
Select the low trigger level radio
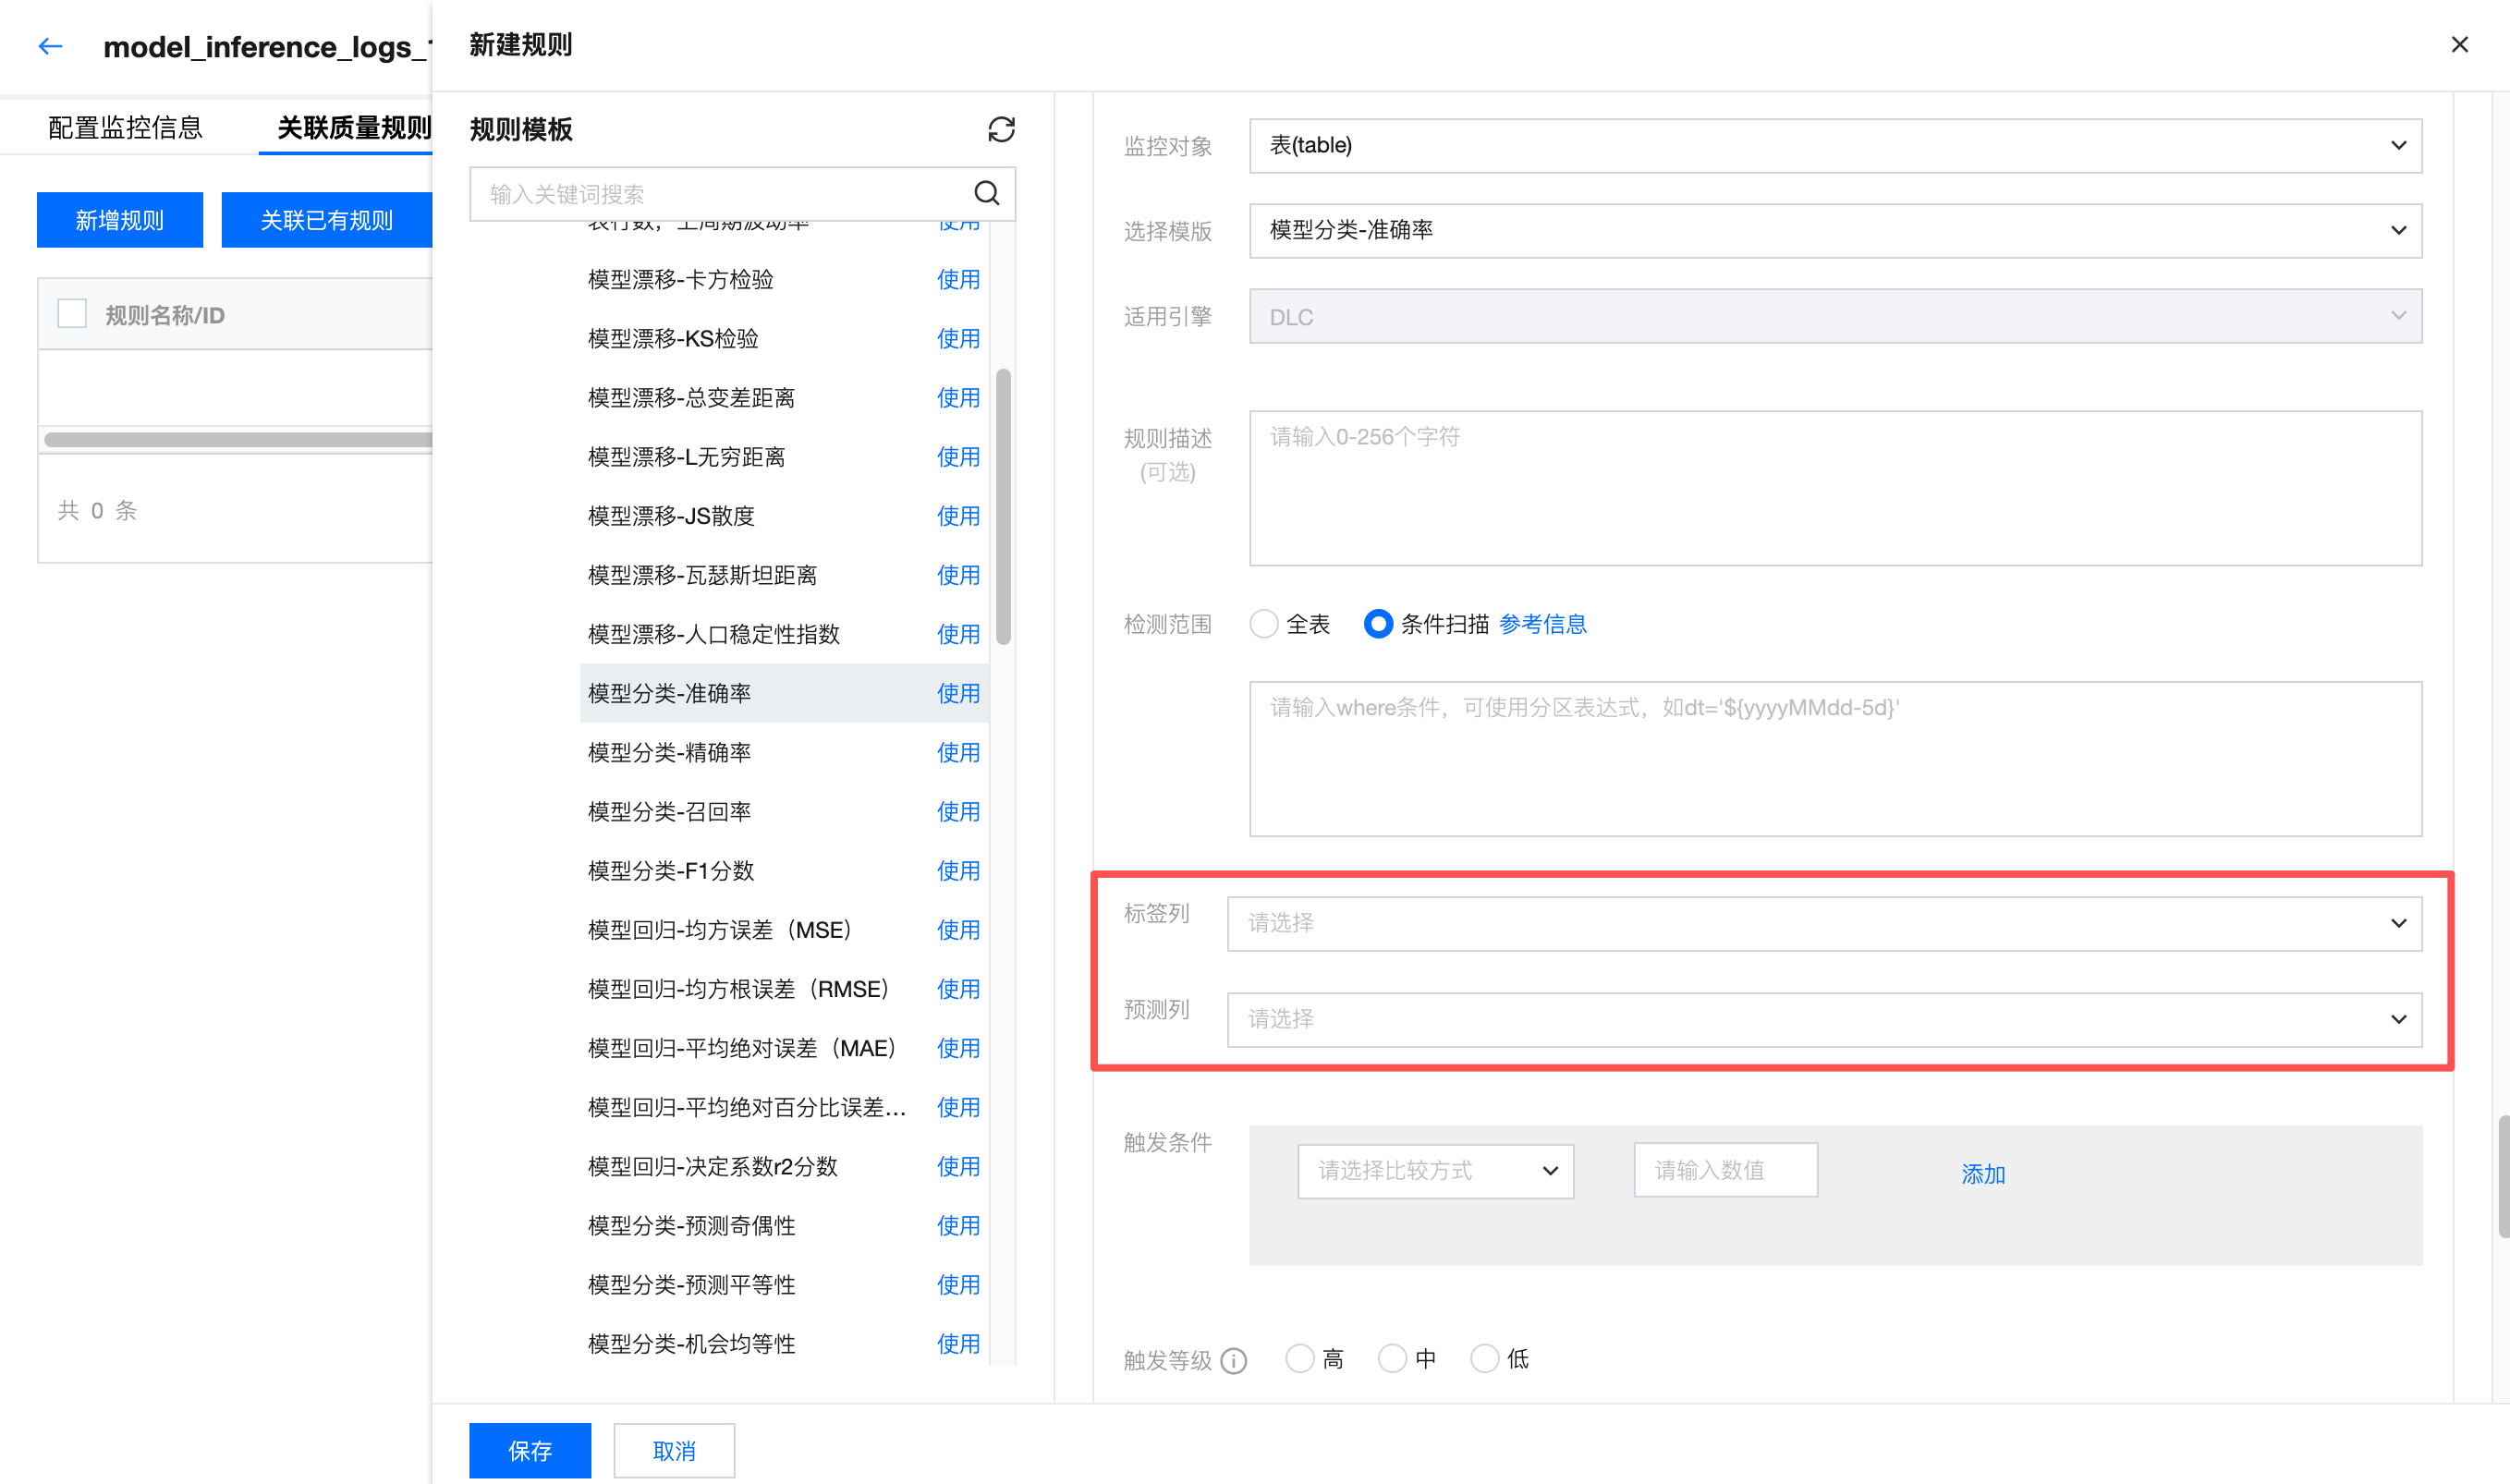pyautogui.click(x=1484, y=1358)
